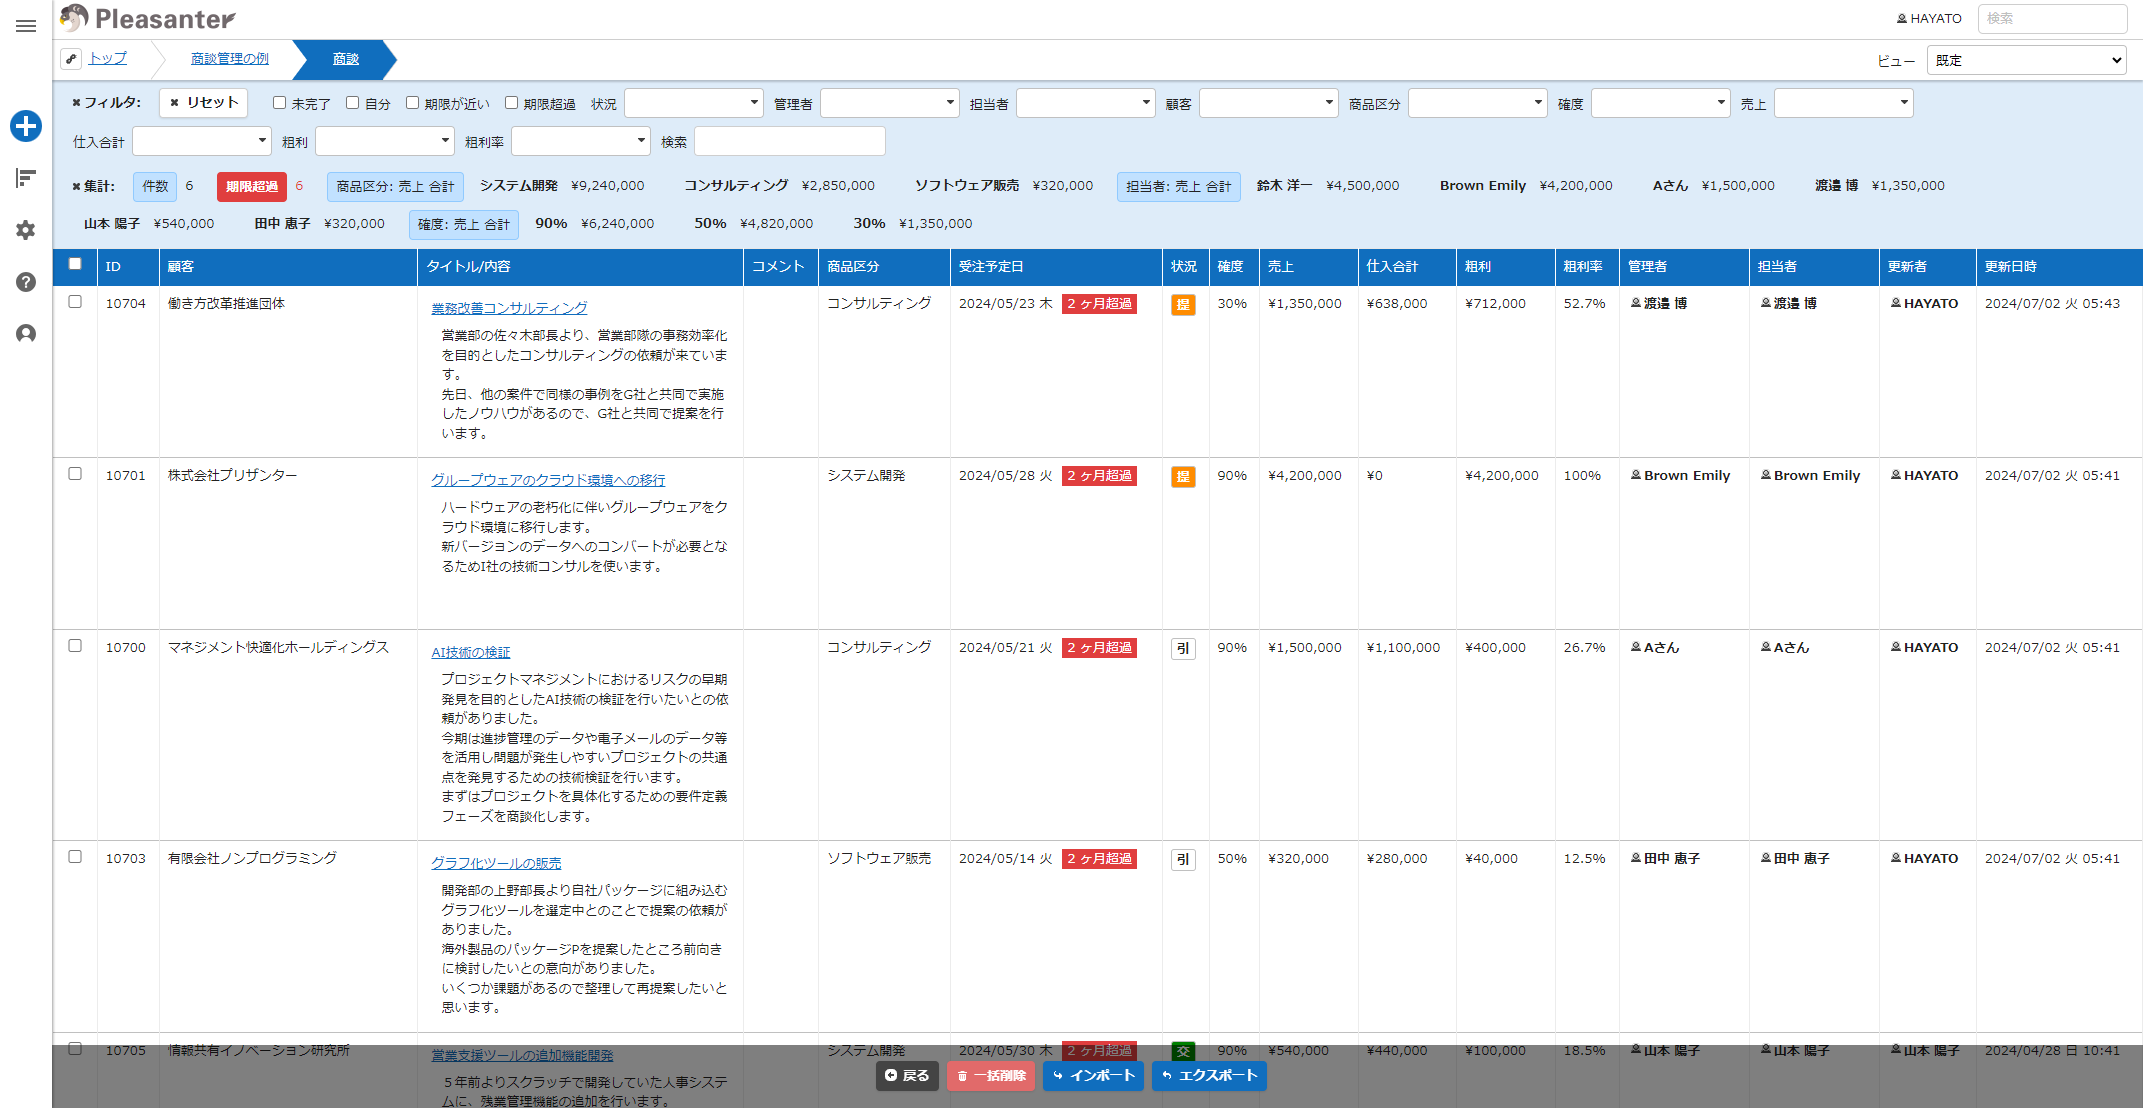Open the 管理者 filter dropdown
Viewport: 2143px width, 1108px height.
pos(890,103)
